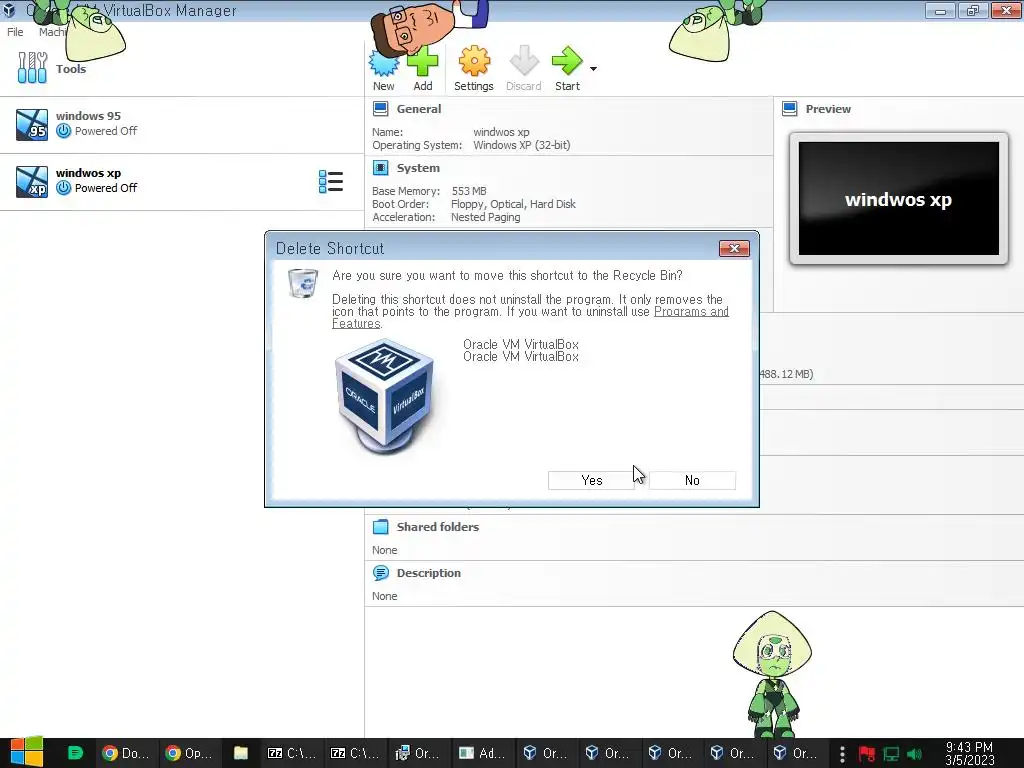The width and height of the screenshot is (1024, 768).
Task: Open the windwos xp machine list menu icon
Action: 330,182
